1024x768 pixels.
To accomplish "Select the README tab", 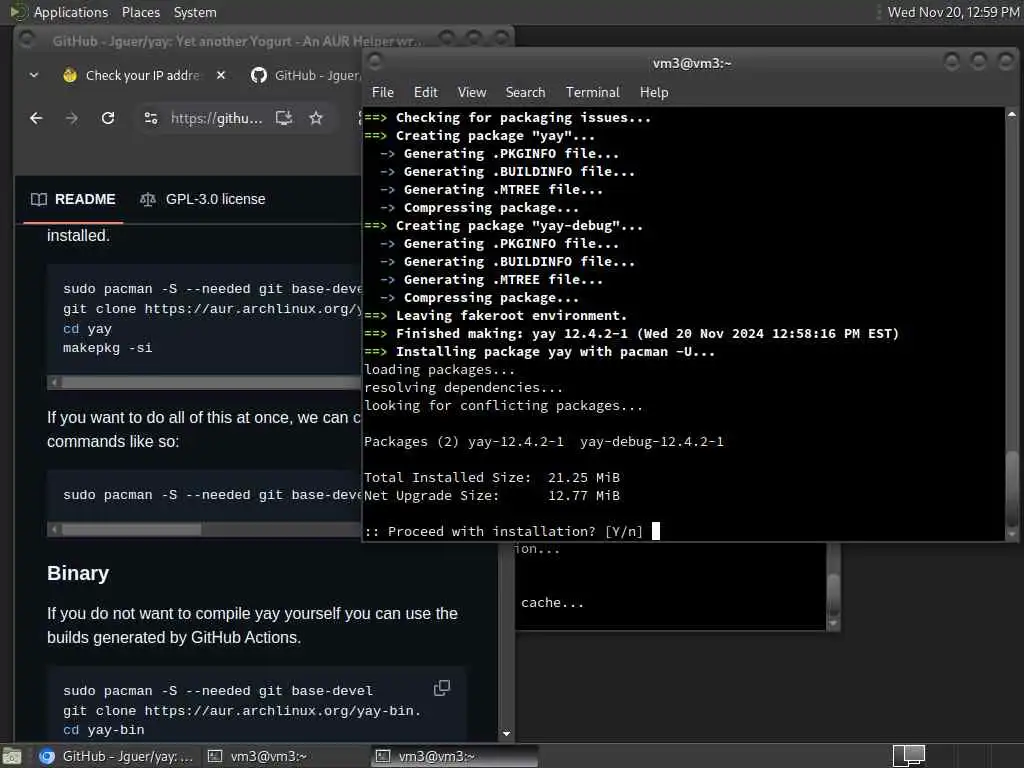I will [73, 199].
